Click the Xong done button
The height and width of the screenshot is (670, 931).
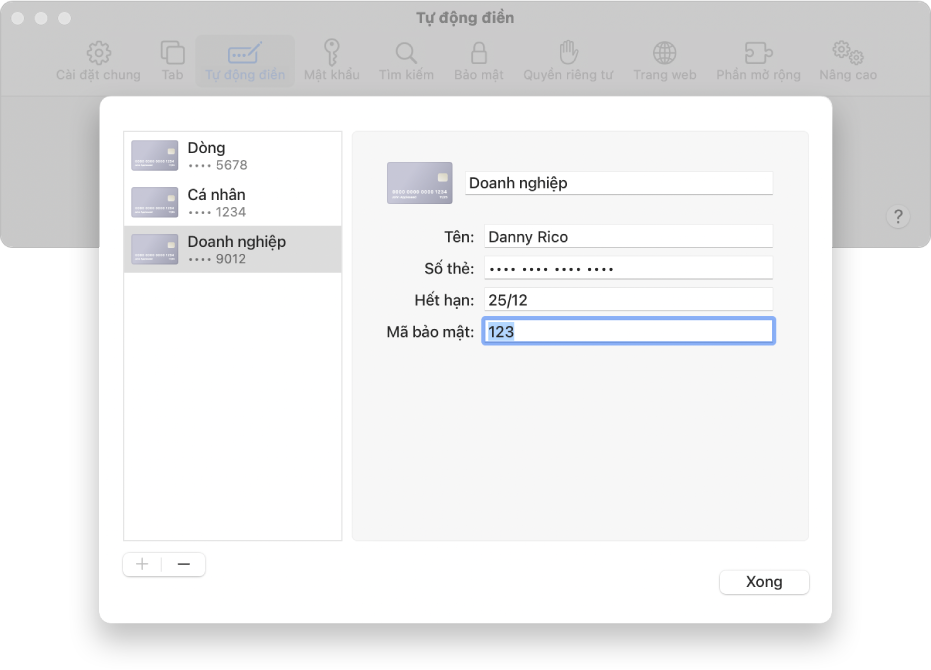click(x=764, y=582)
